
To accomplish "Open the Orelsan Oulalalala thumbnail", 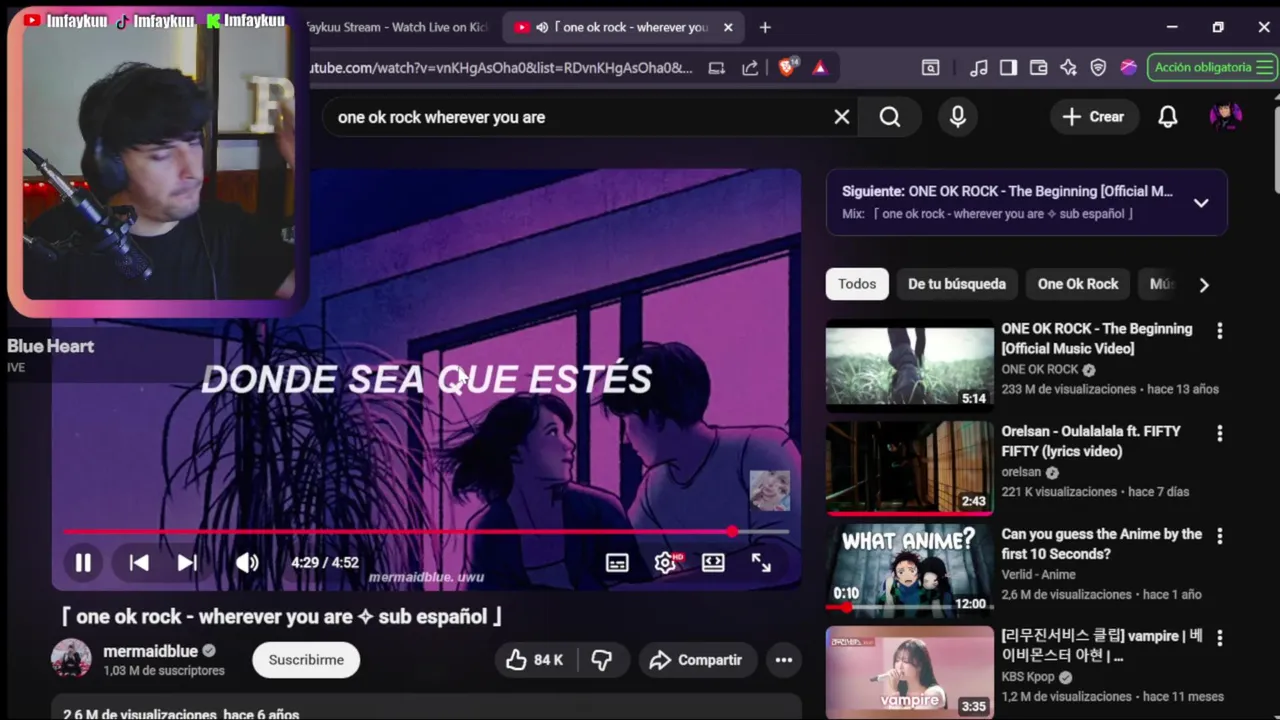I will click(910, 467).
